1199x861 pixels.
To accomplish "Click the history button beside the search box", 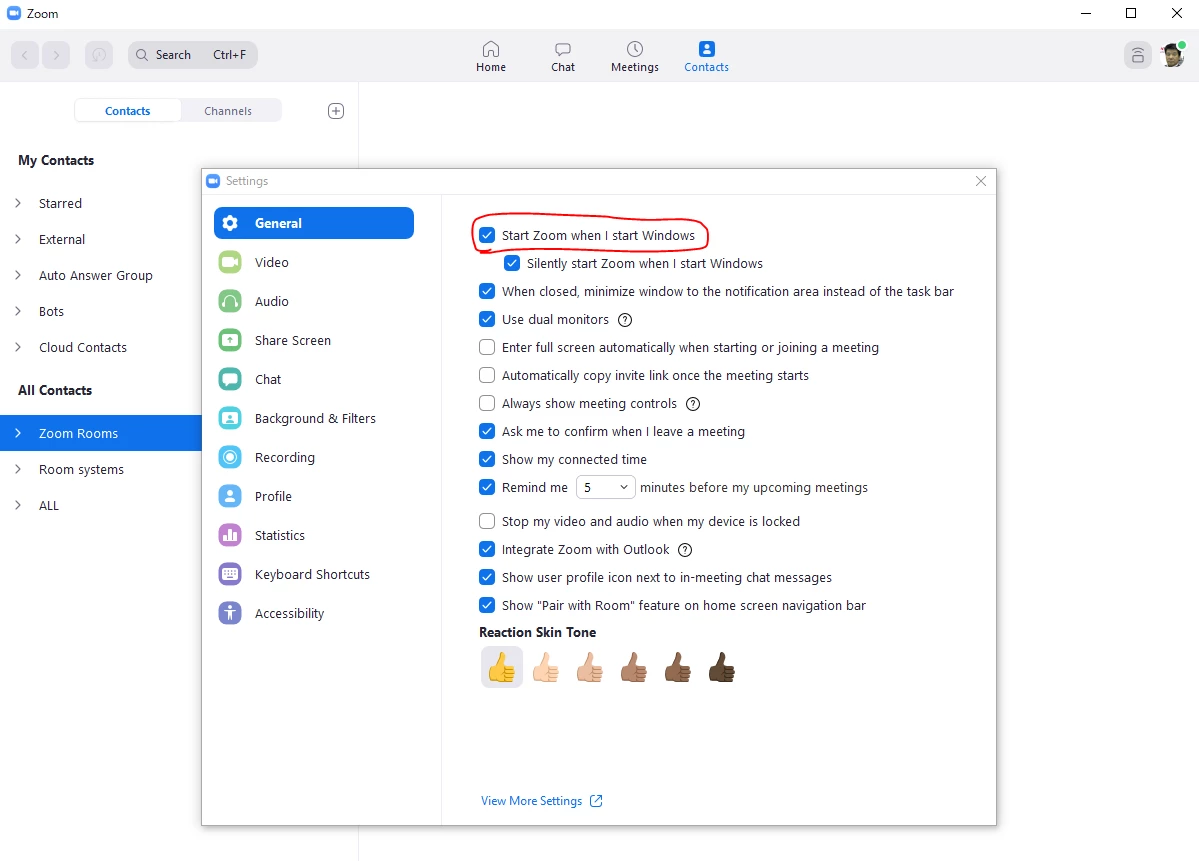I will [x=99, y=55].
